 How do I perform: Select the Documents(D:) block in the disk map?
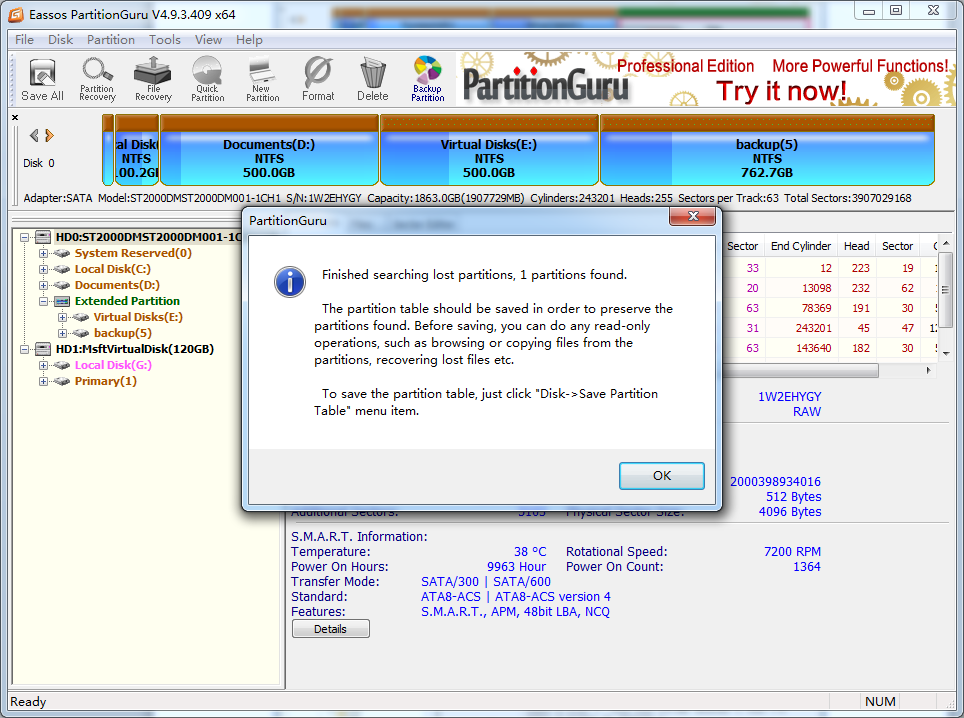pyautogui.click(x=269, y=150)
